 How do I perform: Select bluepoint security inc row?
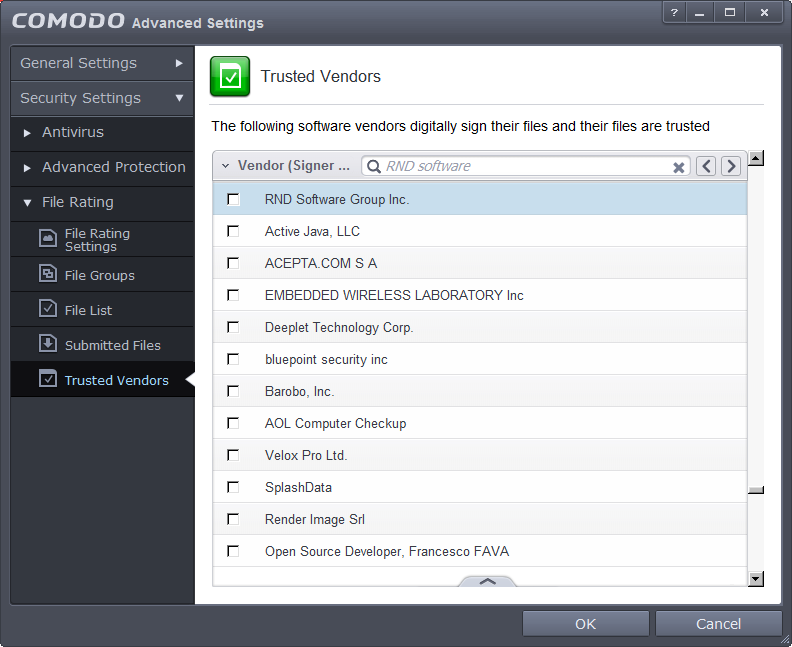(x=480, y=359)
